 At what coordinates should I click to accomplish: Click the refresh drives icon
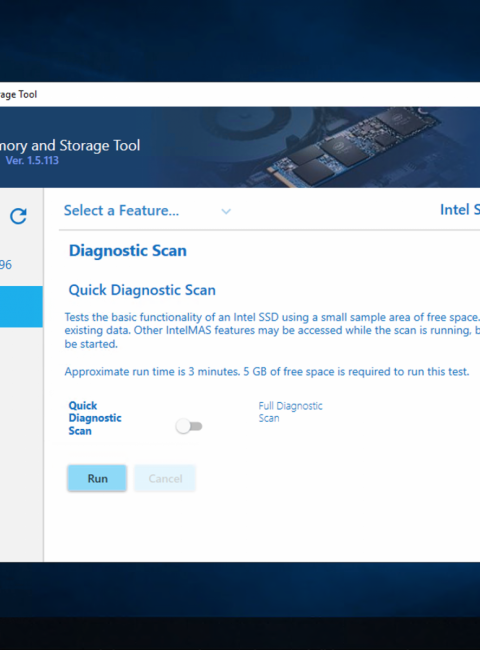(18, 216)
